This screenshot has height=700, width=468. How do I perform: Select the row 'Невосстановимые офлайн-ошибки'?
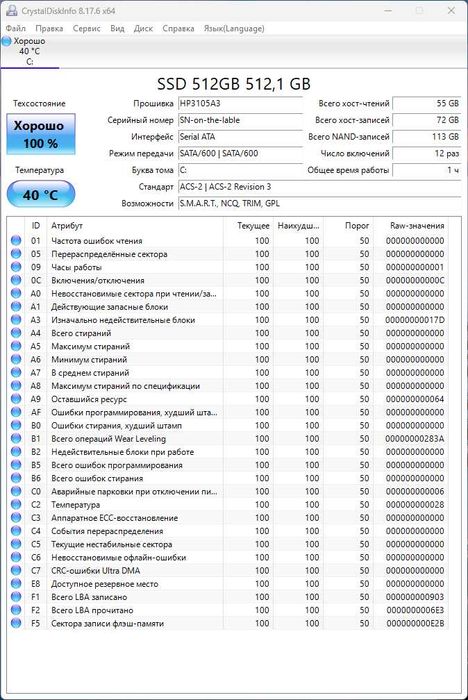click(228, 558)
